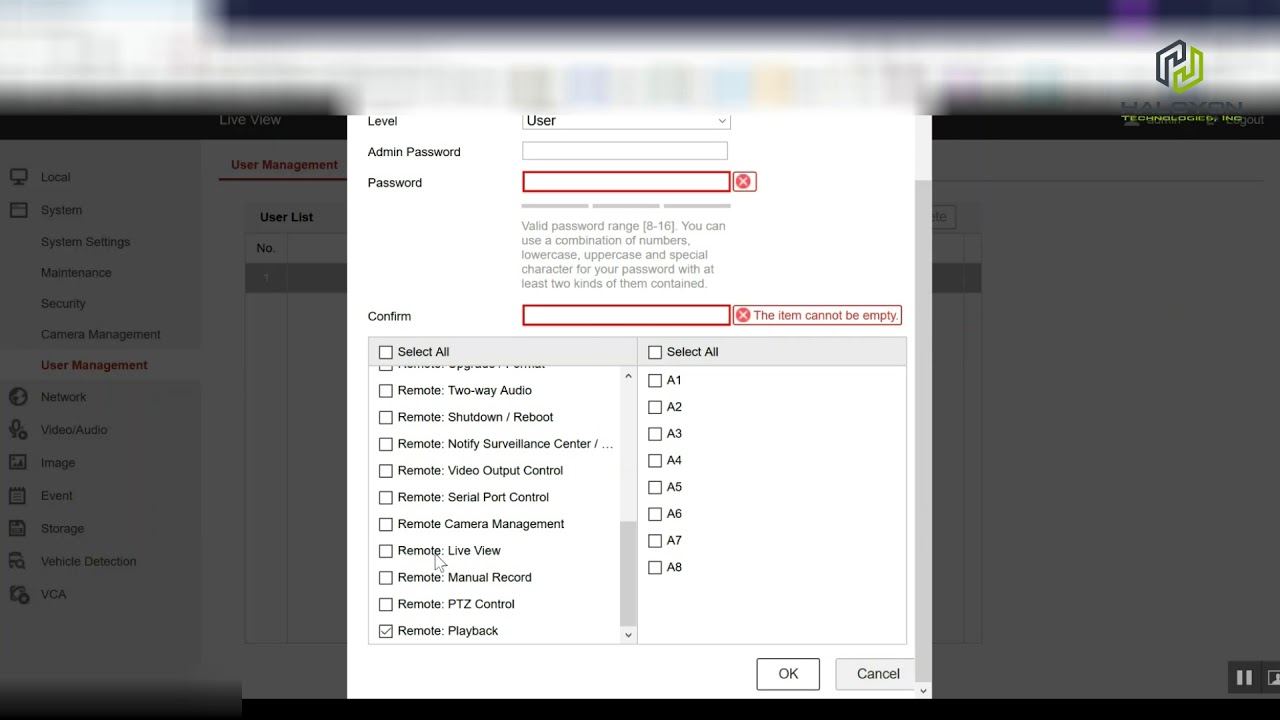
Task: Click the Event calendar icon
Action: coord(18,496)
